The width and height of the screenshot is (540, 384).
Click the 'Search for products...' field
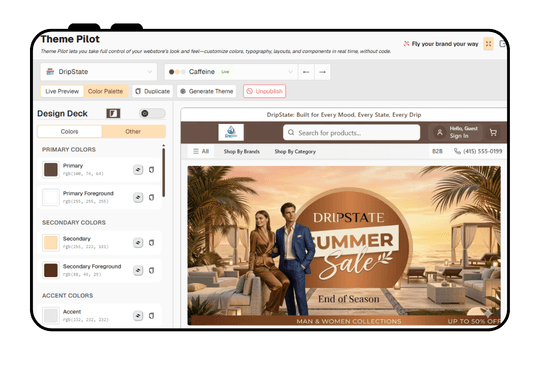[351, 133]
